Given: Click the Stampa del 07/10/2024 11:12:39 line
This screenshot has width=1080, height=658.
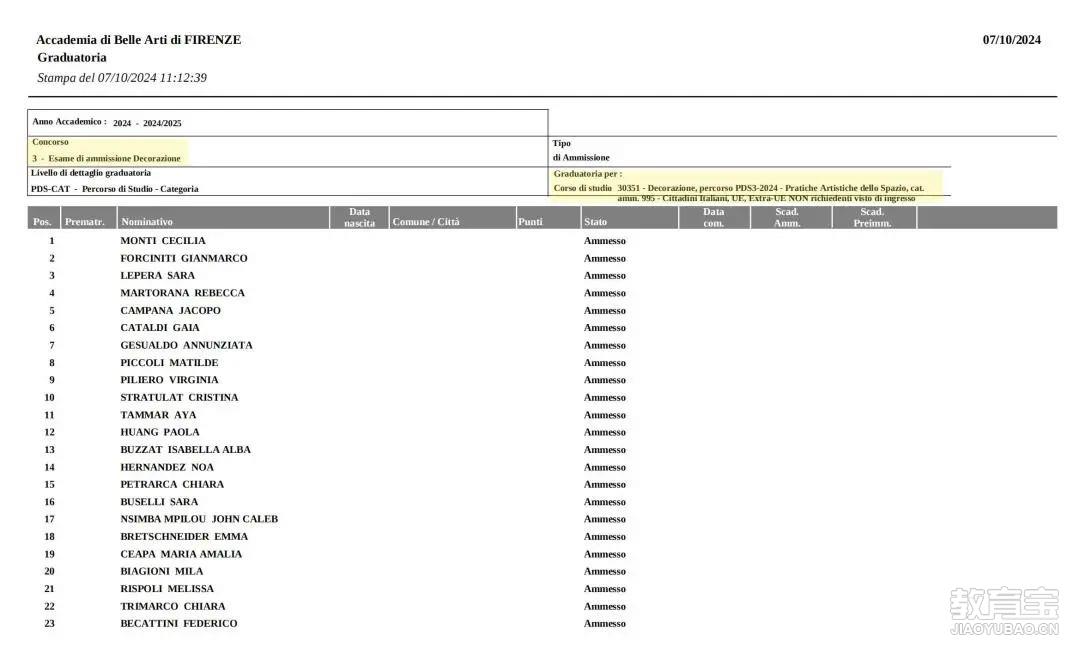Looking at the screenshot, I should [x=122, y=78].
